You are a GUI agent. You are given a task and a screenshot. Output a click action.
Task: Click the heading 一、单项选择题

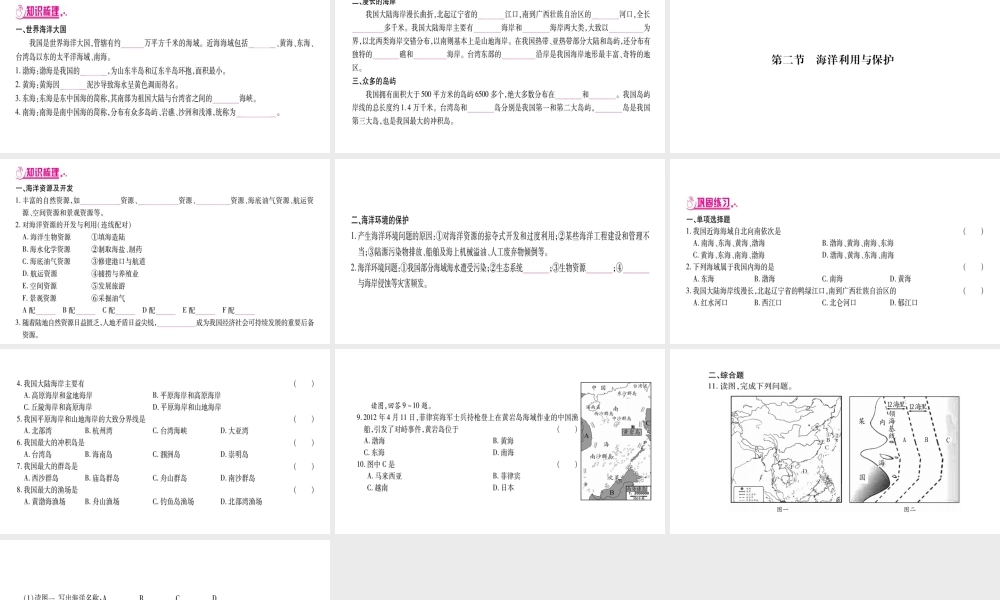click(x=709, y=219)
